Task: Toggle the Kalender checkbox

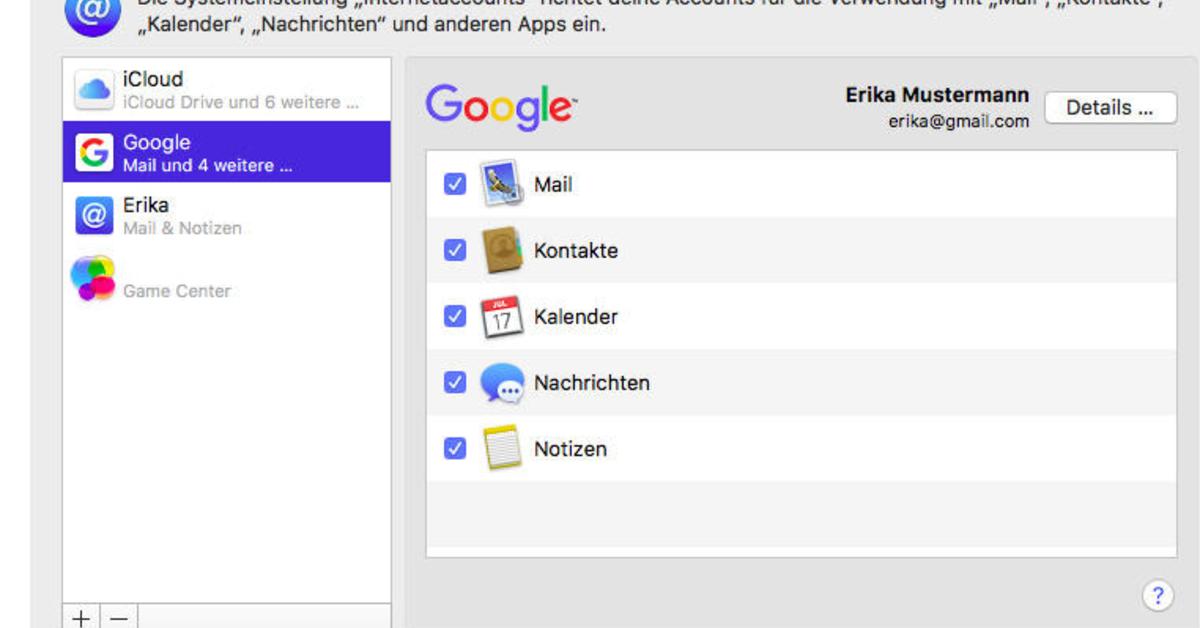Action: [x=455, y=316]
